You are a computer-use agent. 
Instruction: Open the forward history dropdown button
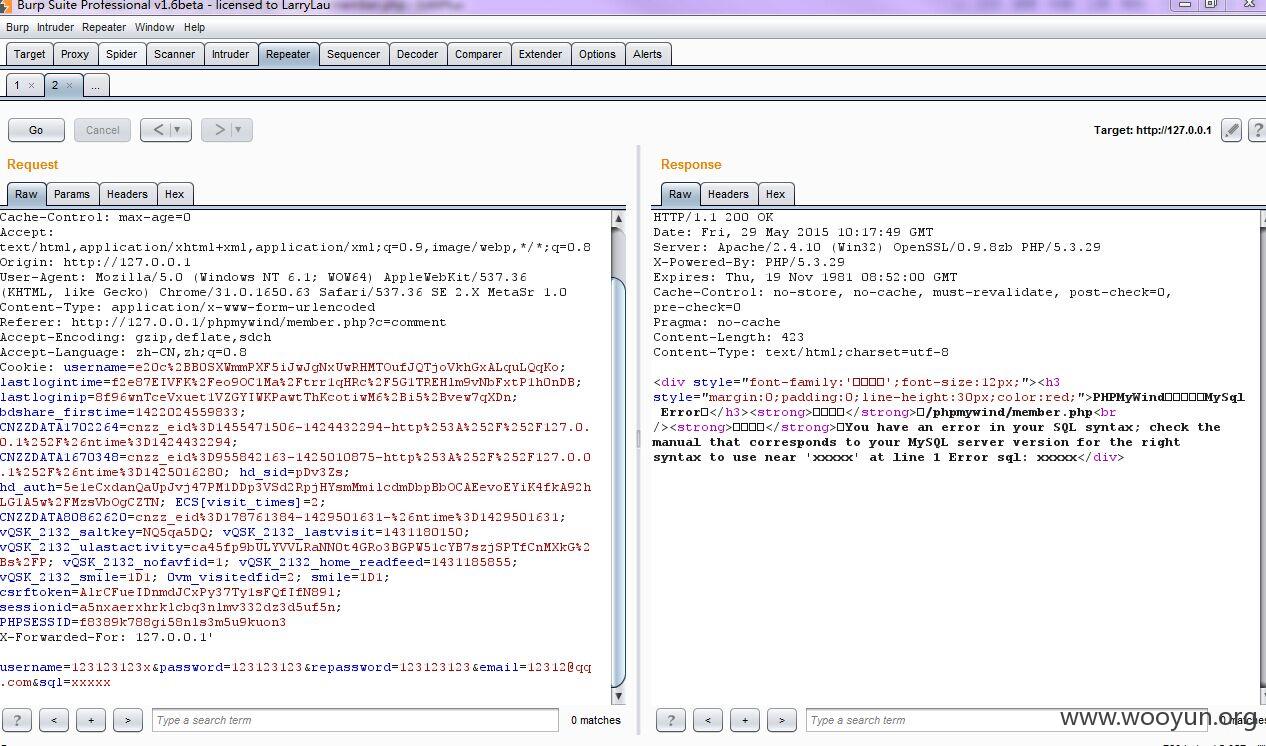227,130
